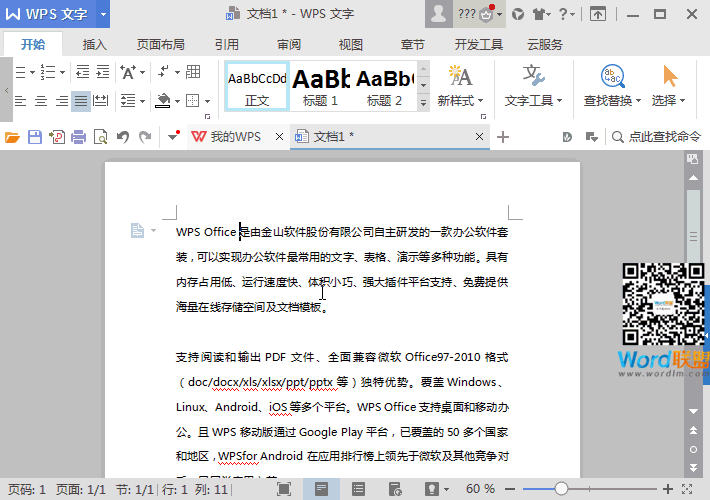The image size is (710, 500).
Task: Print the document
Action: pos(78,137)
